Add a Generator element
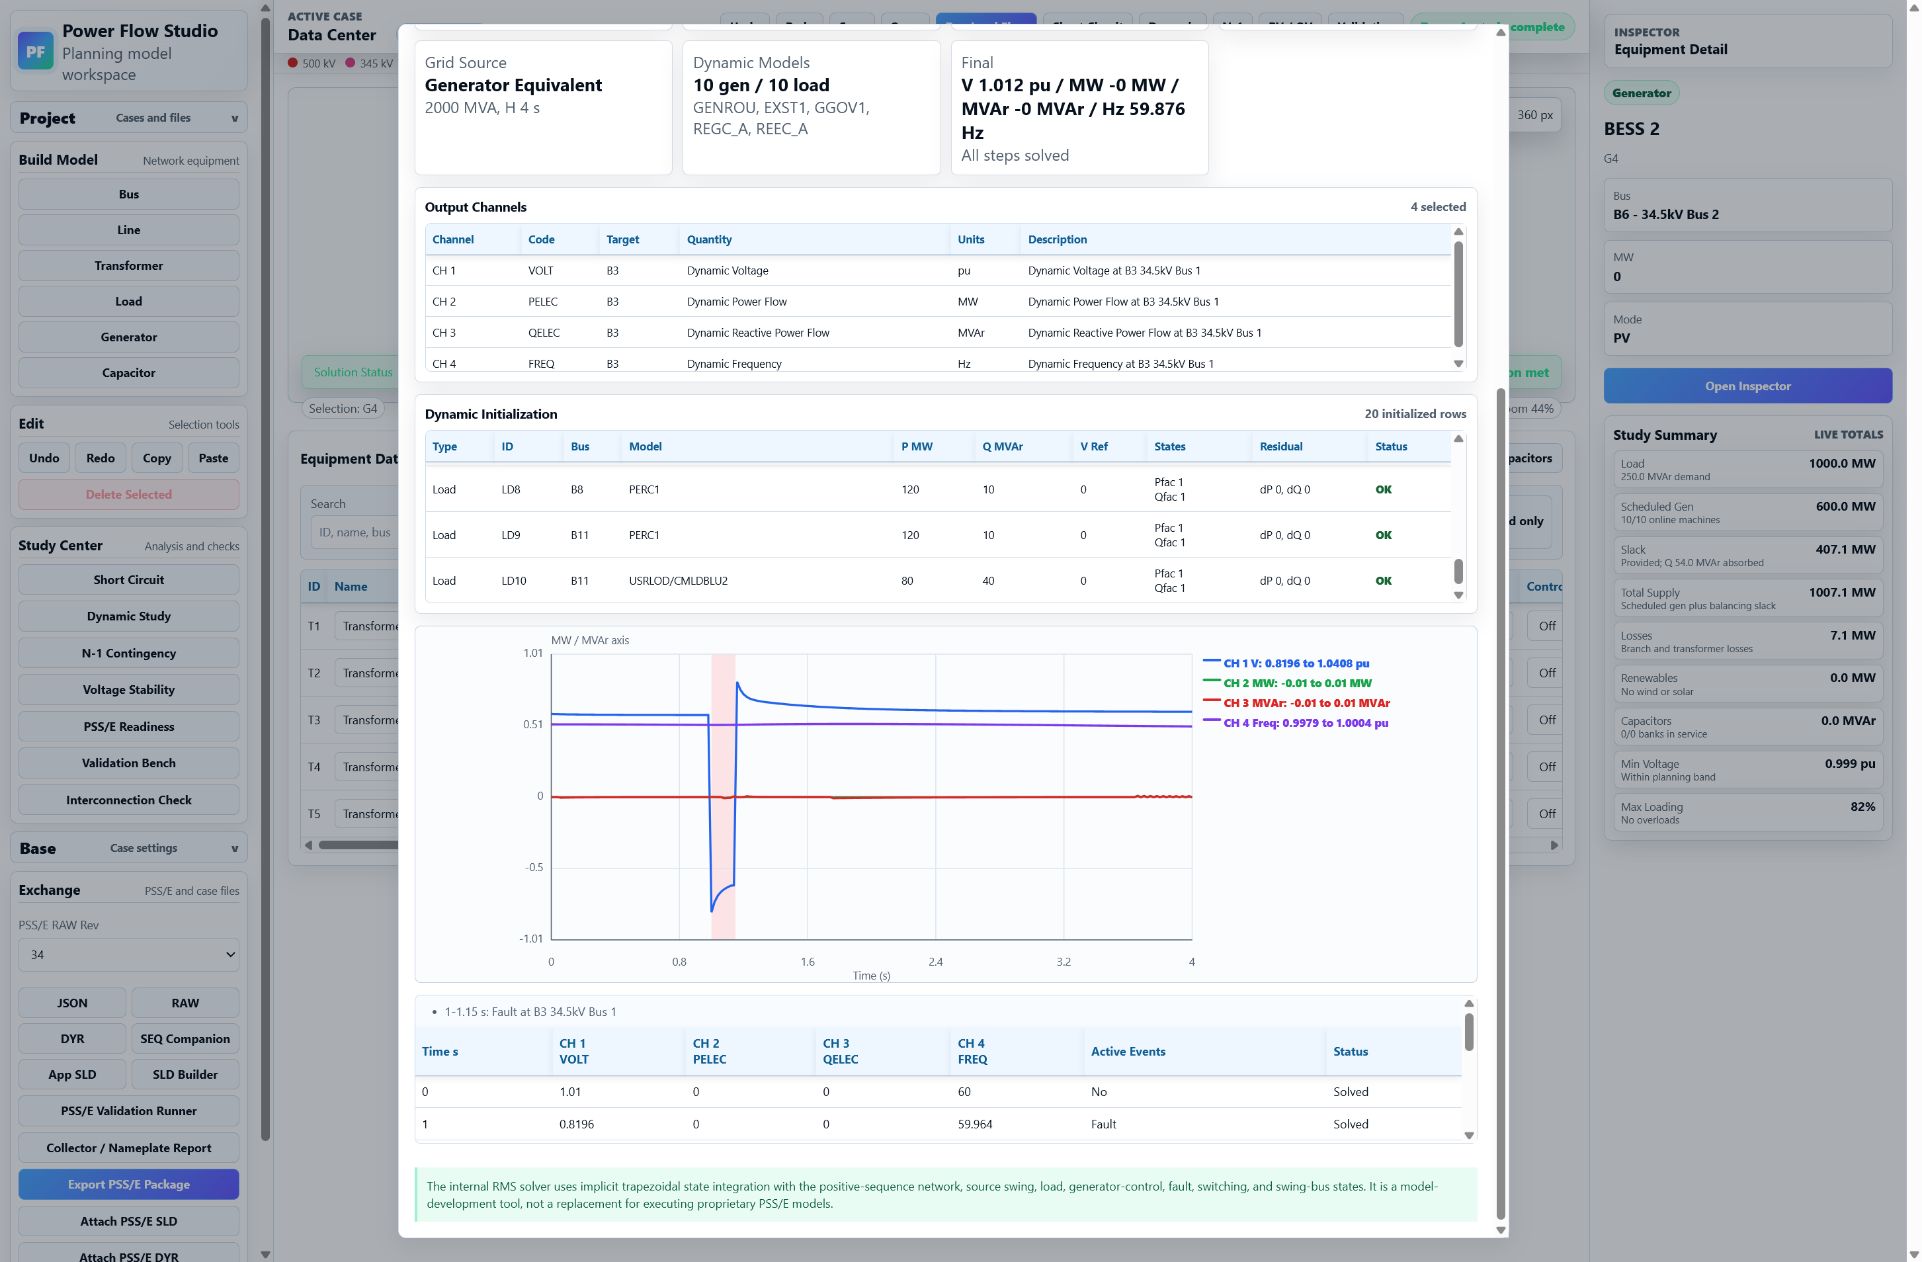This screenshot has height=1262, width=1922. tap(129, 337)
